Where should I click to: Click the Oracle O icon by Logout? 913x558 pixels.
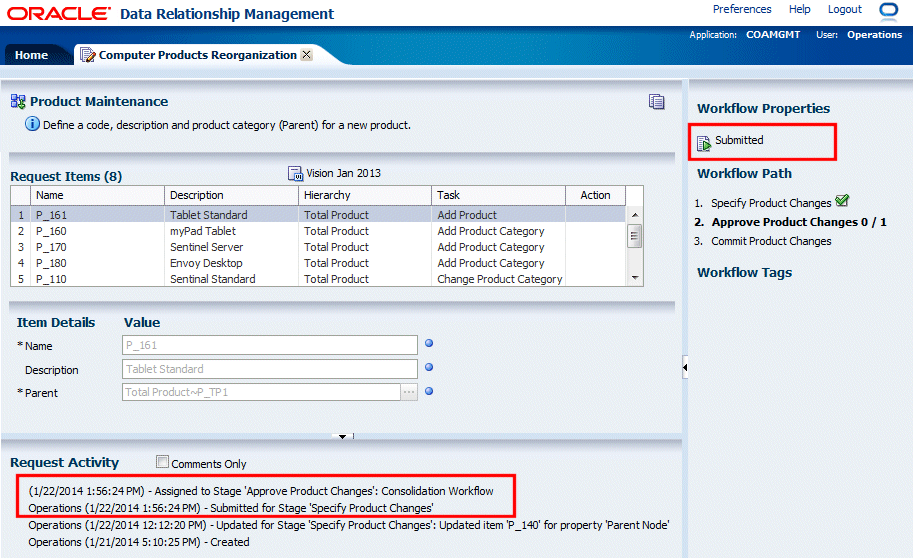tap(889, 10)
